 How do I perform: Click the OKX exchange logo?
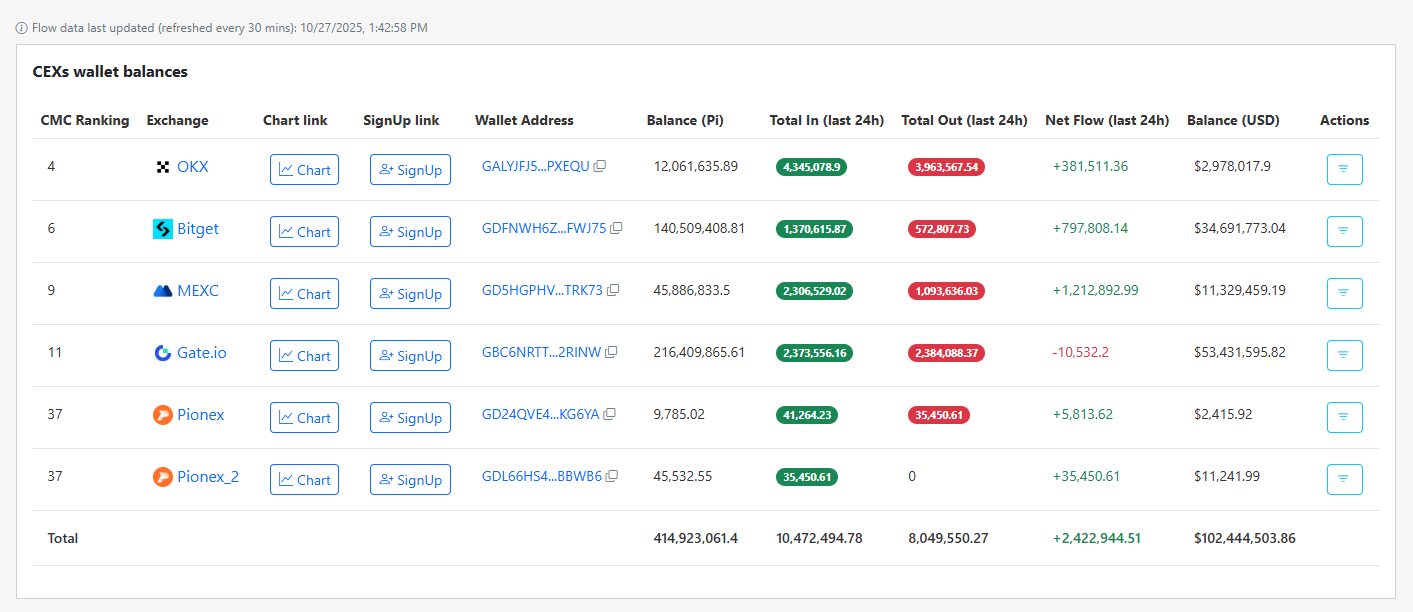tap(163, 167)
